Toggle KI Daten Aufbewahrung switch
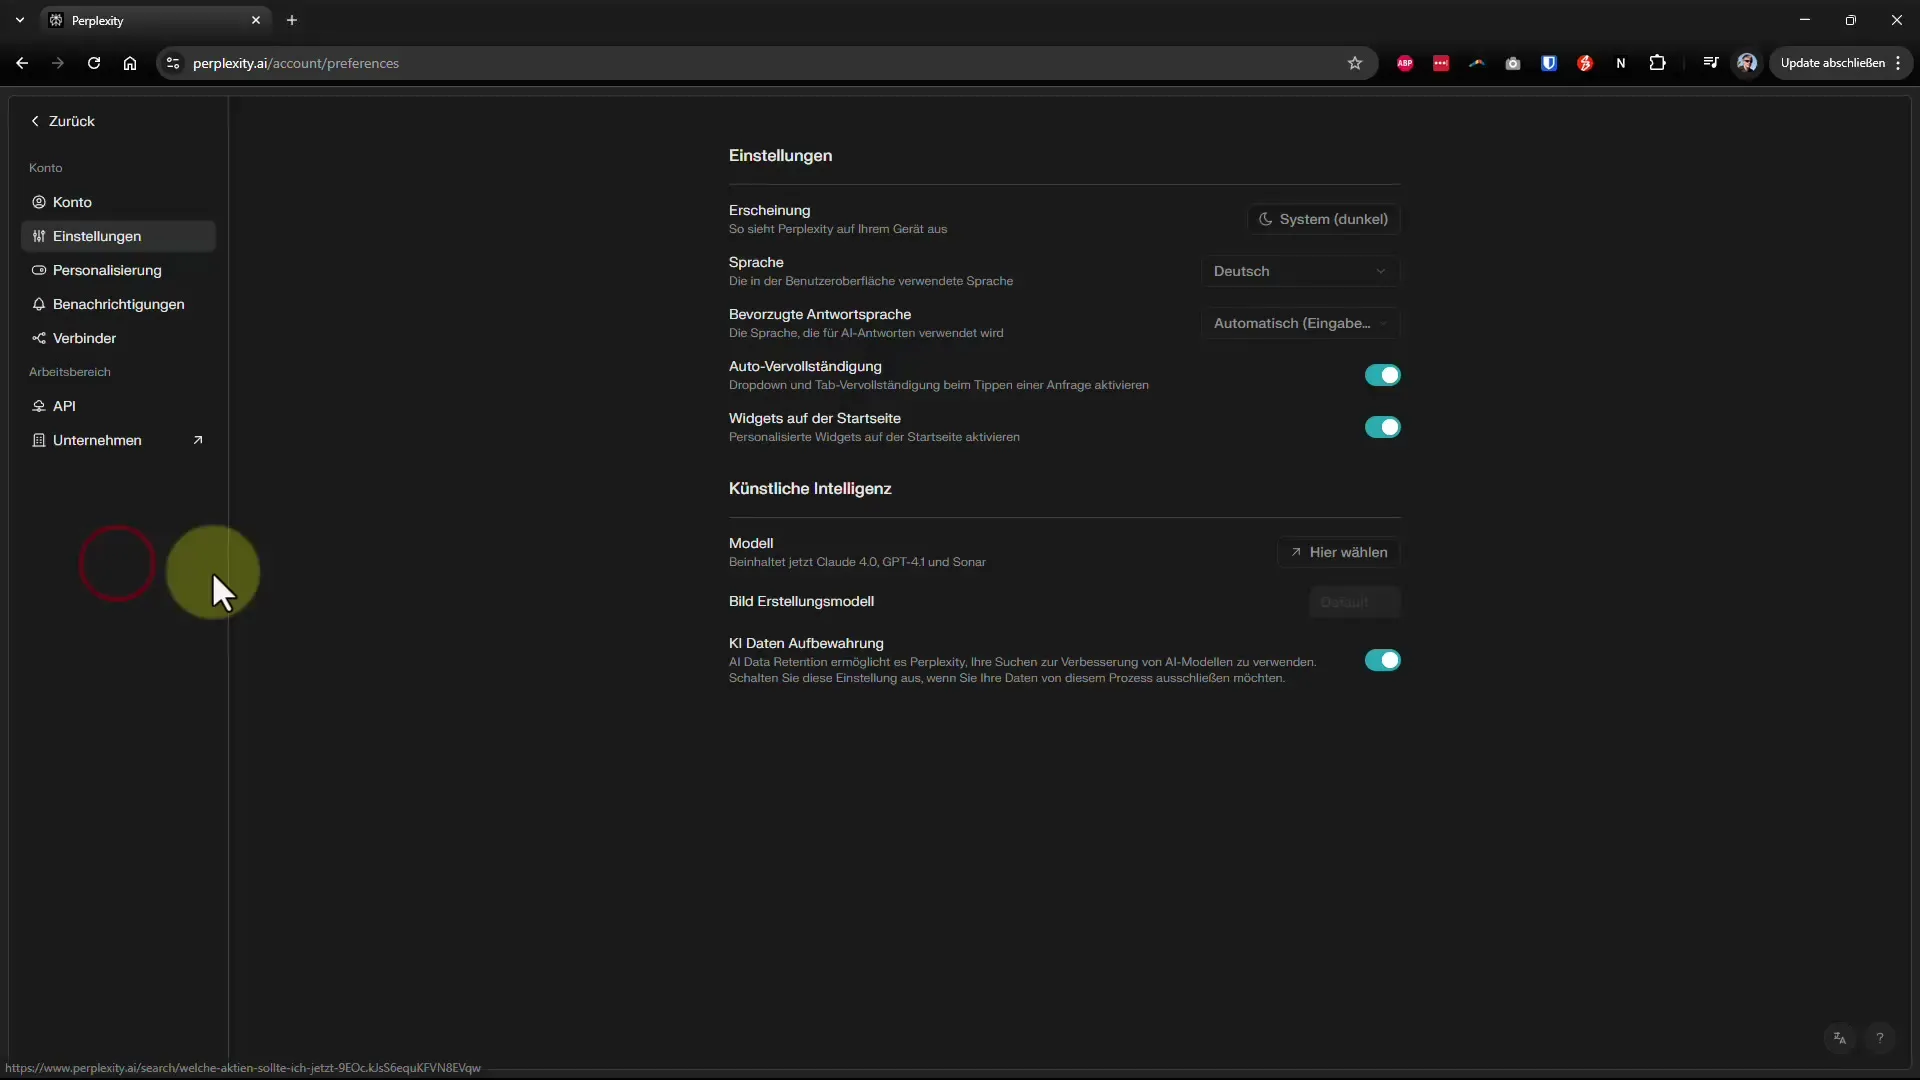The width and height of the screenshot is (1920, 1080). [1382, 660]
